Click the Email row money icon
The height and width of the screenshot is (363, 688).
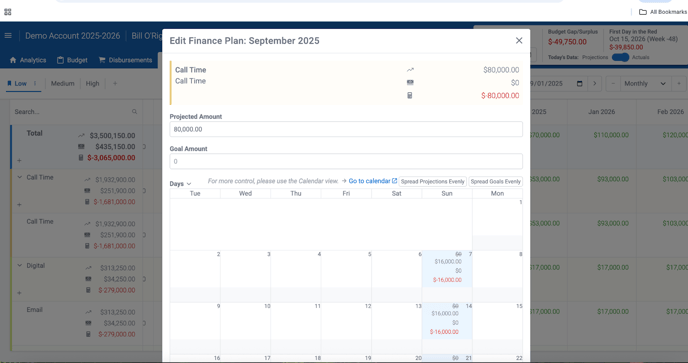tap(88, 323)
